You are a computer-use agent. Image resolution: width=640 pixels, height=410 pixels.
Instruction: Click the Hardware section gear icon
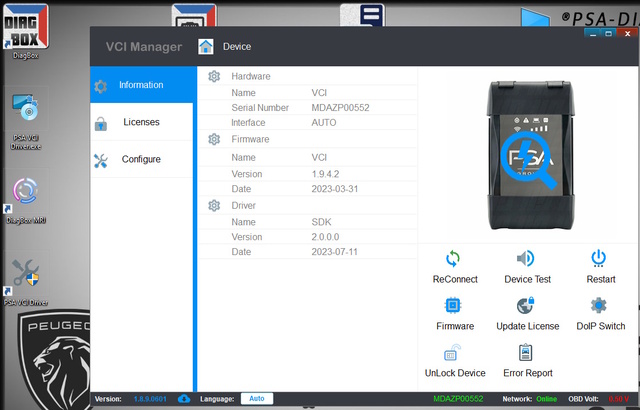214,76
